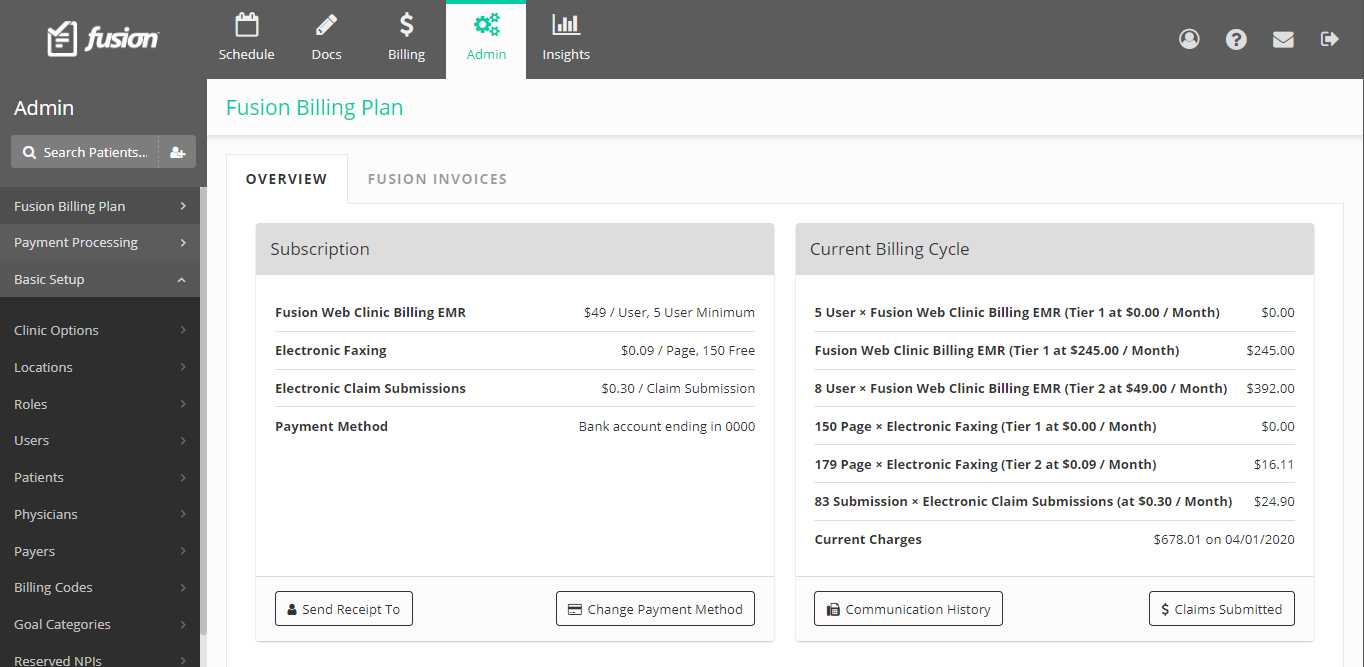Open the user profile icon

[x=1189, y=39]
